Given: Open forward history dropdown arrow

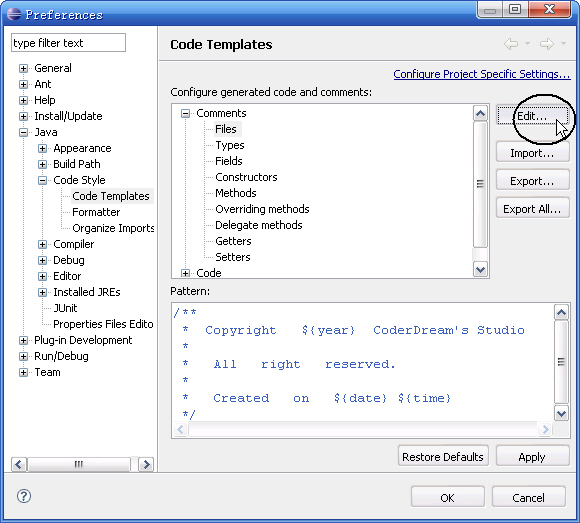Looking at the screenshot, I should tap(563, 44).
